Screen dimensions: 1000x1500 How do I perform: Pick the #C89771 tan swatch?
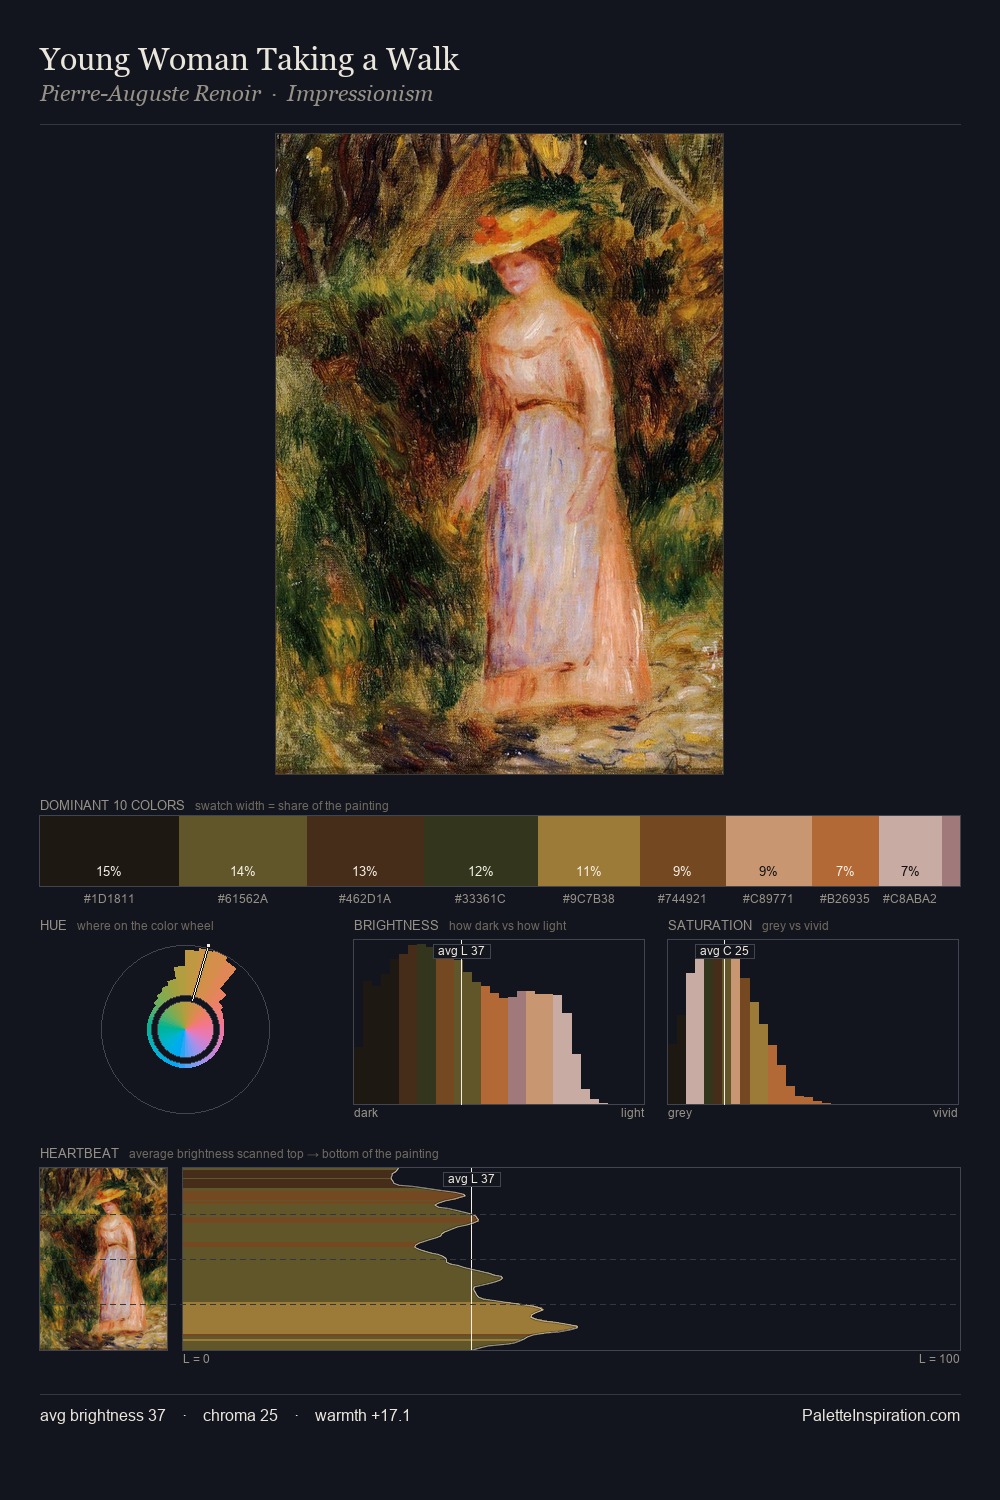click(x=769, y=851)
